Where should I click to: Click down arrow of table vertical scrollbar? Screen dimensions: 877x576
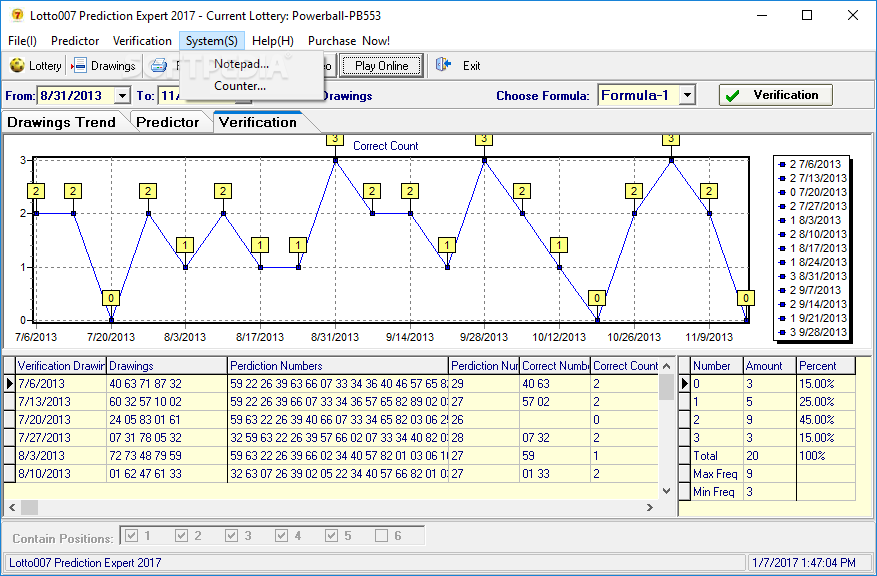pyautogui.click(x=666, y=490)
